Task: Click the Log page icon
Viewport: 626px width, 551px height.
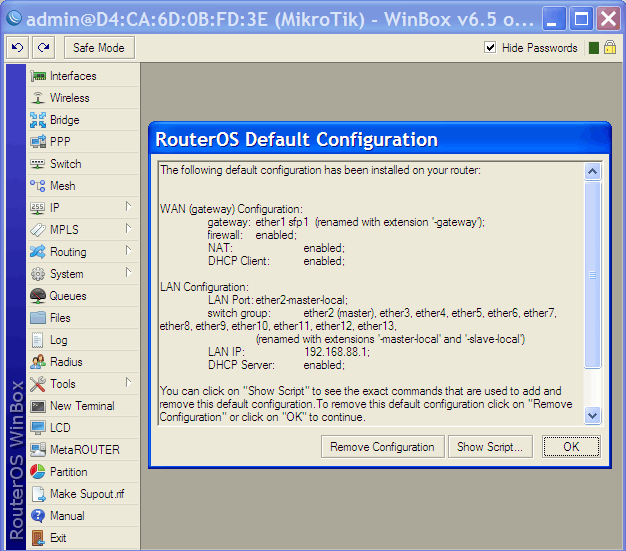Action: [x=38, y=340]
